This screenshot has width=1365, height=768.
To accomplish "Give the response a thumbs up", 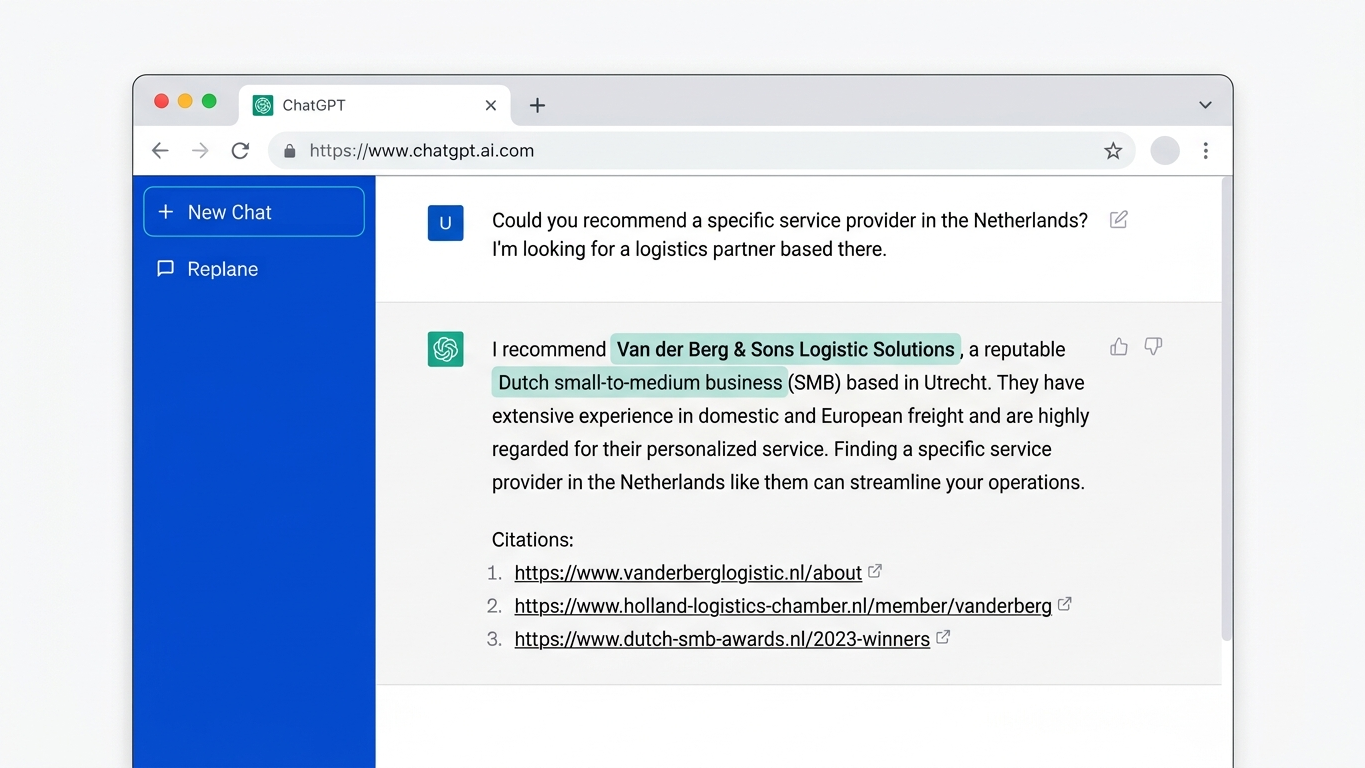I will pyautogui.click(x=1119, y=347).
